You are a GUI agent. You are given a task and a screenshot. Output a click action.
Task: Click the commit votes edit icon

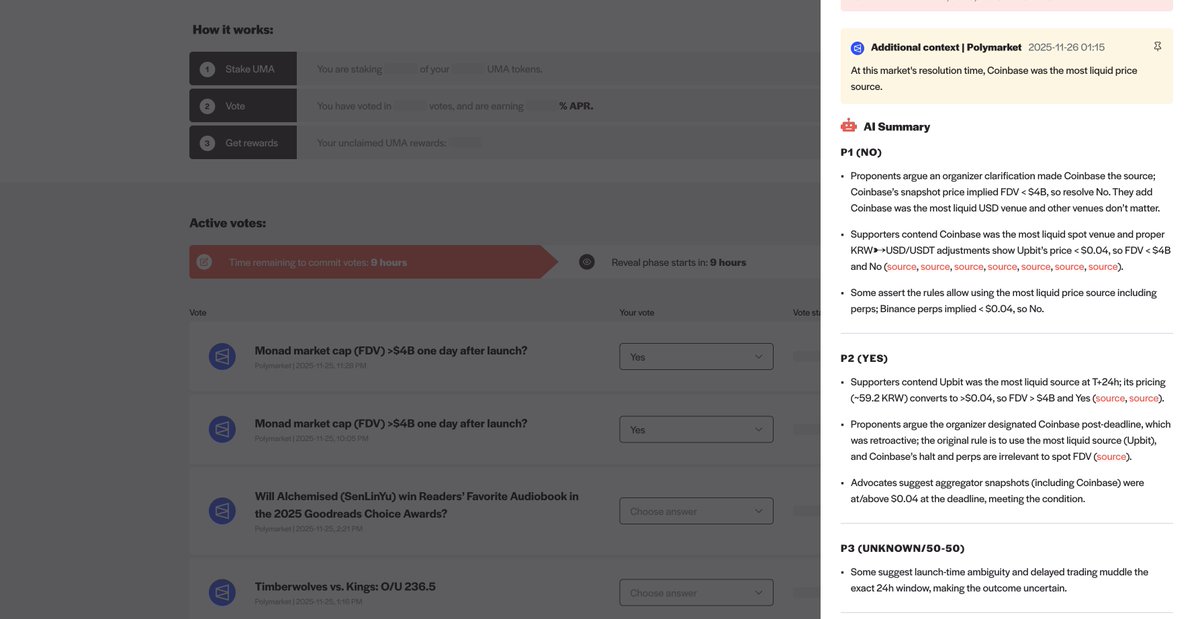205,262
